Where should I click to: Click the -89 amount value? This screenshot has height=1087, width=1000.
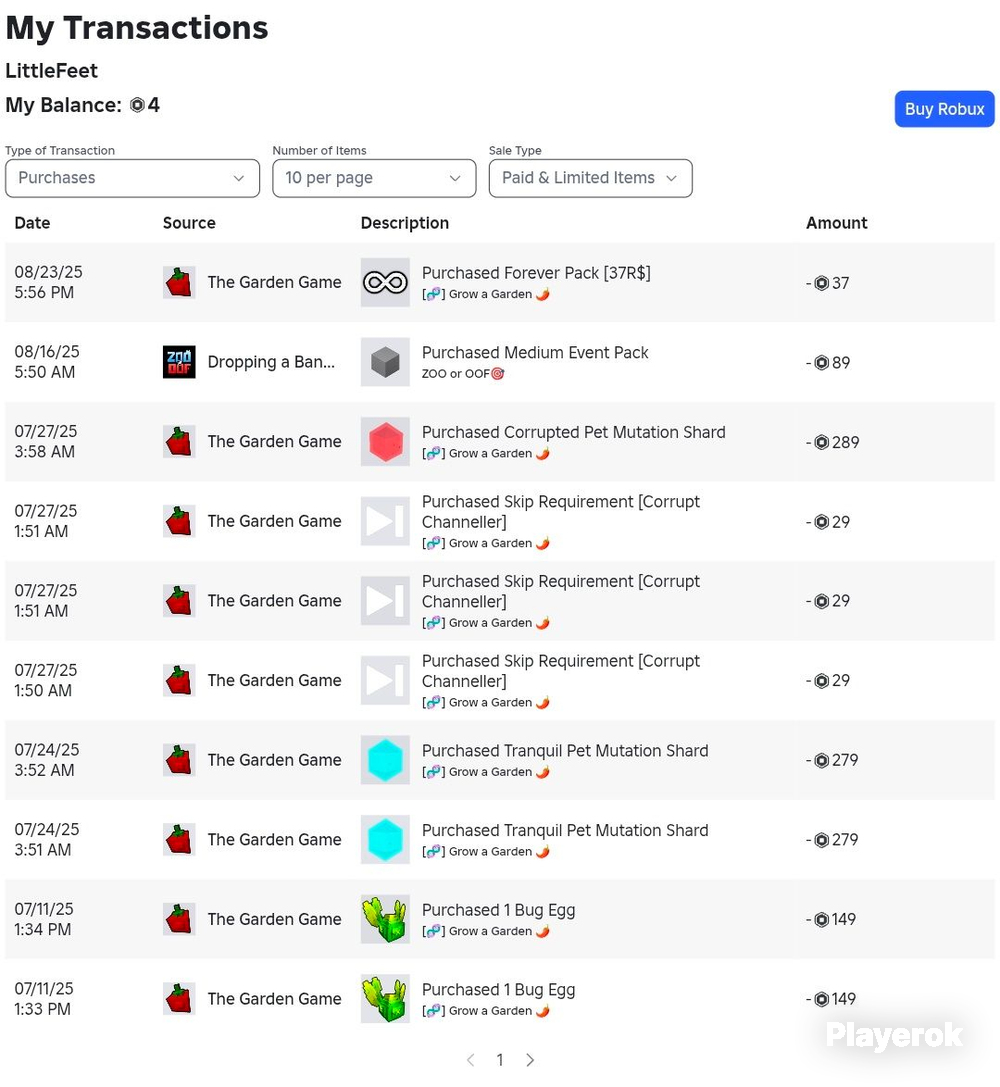(828, 363)
